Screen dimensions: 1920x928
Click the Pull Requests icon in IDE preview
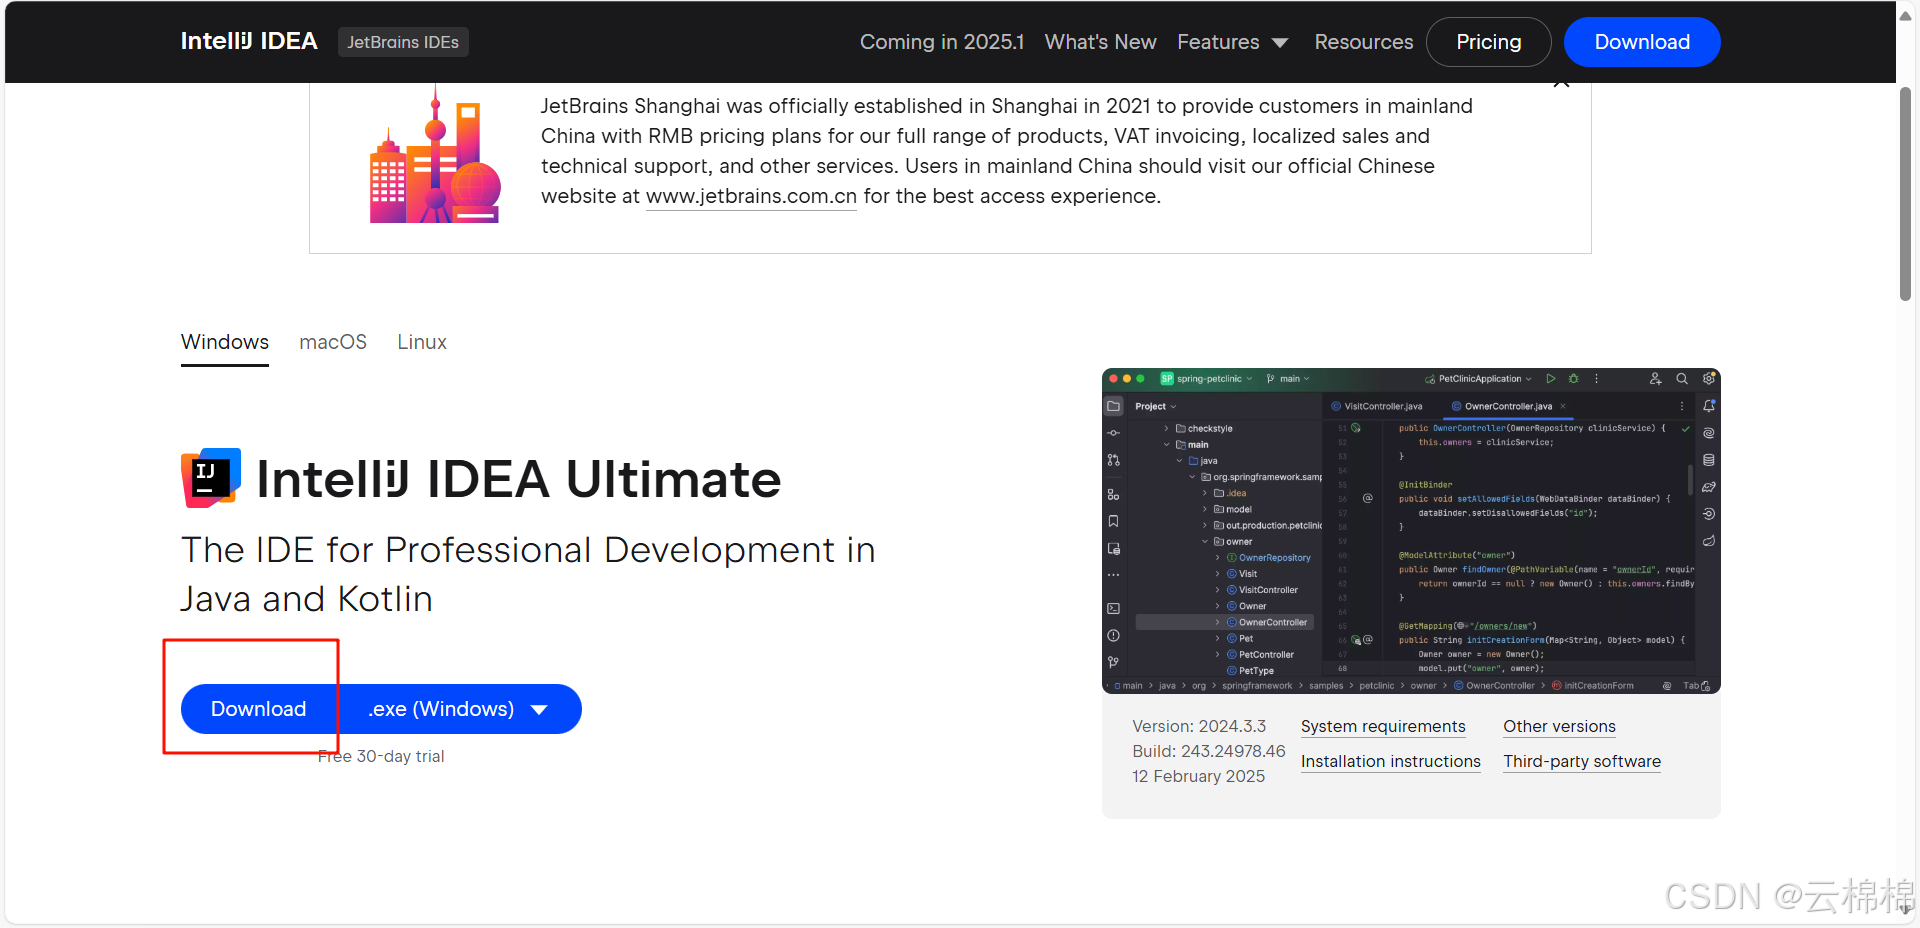pyautogui.click(x=1113, y=460)
